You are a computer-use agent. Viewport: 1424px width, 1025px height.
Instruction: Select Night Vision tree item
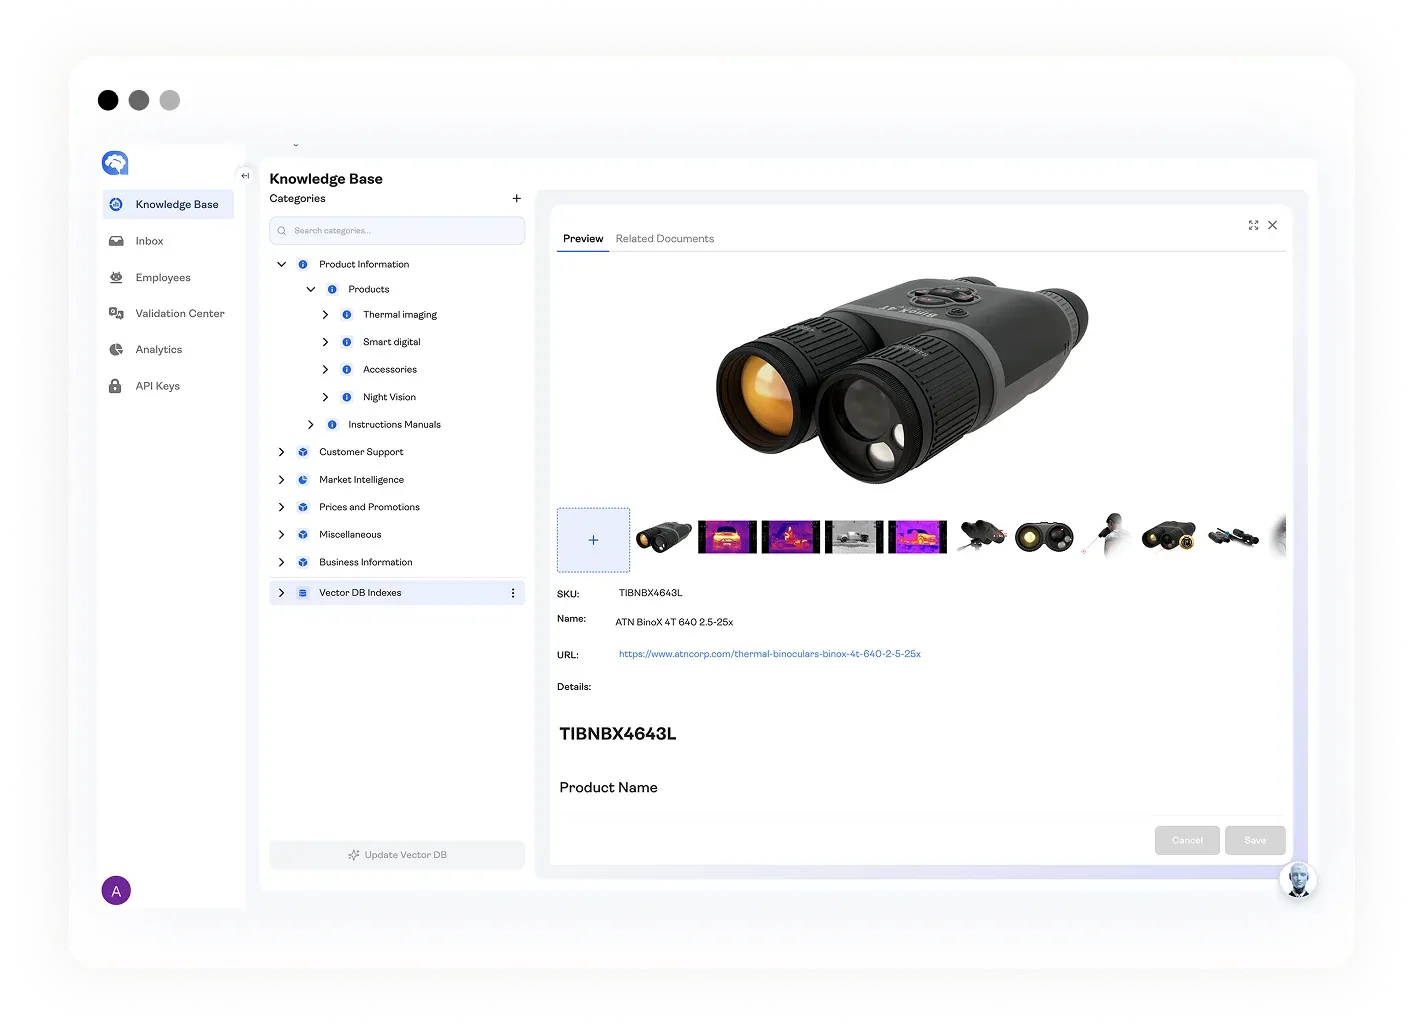389,397
